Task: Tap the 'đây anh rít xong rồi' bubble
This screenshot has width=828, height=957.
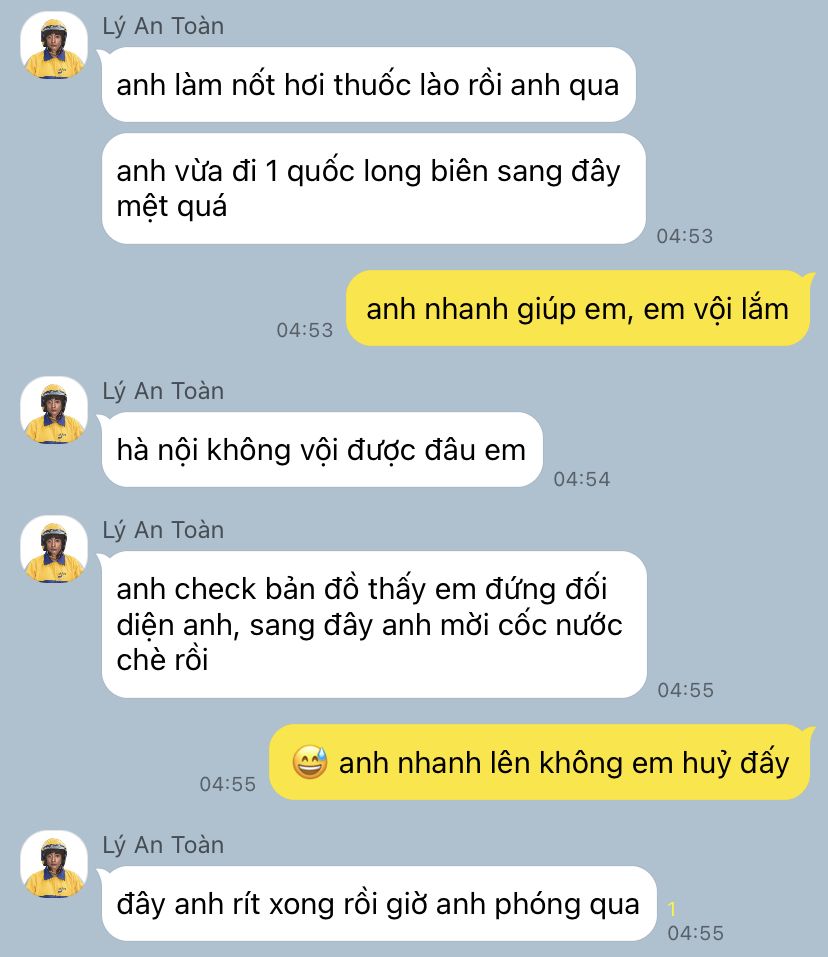Action: pos(379,904)
